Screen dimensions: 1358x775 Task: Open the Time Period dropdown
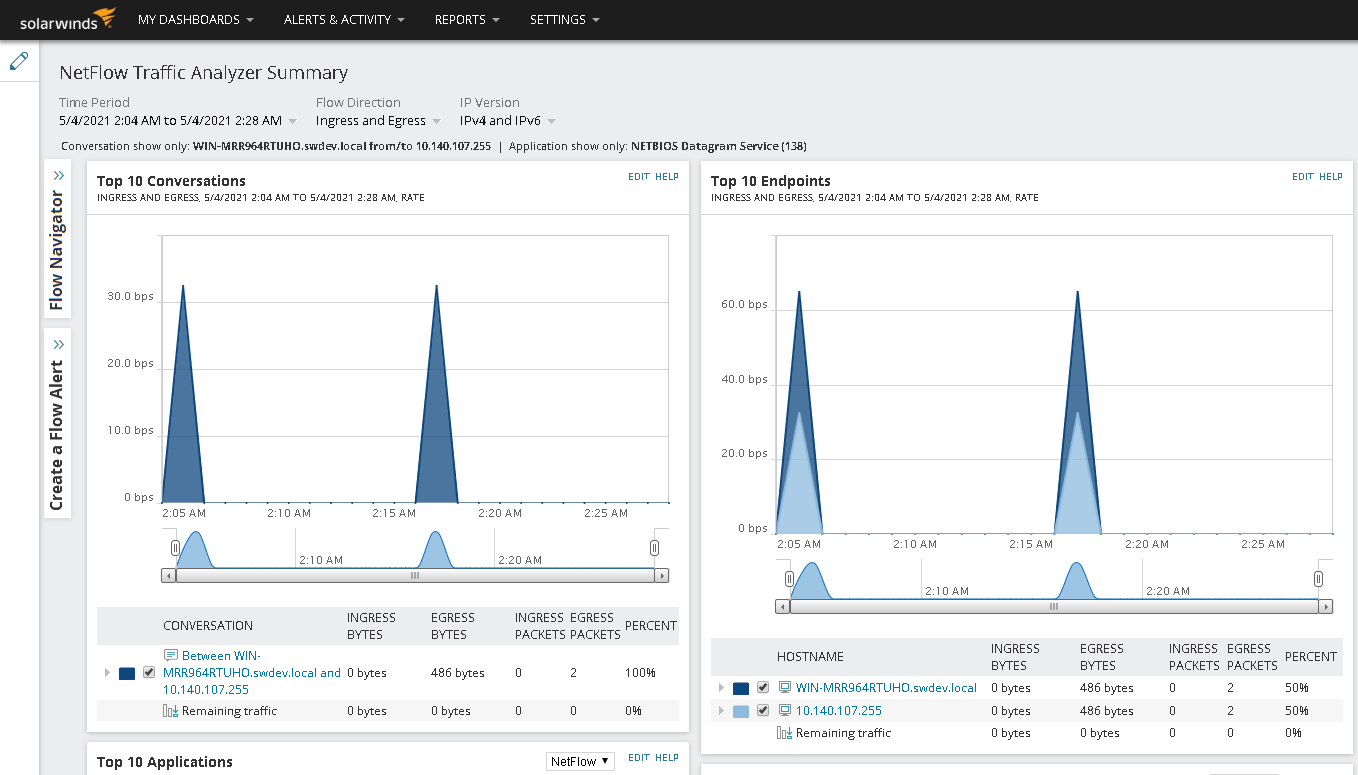(x=178, y=121)
